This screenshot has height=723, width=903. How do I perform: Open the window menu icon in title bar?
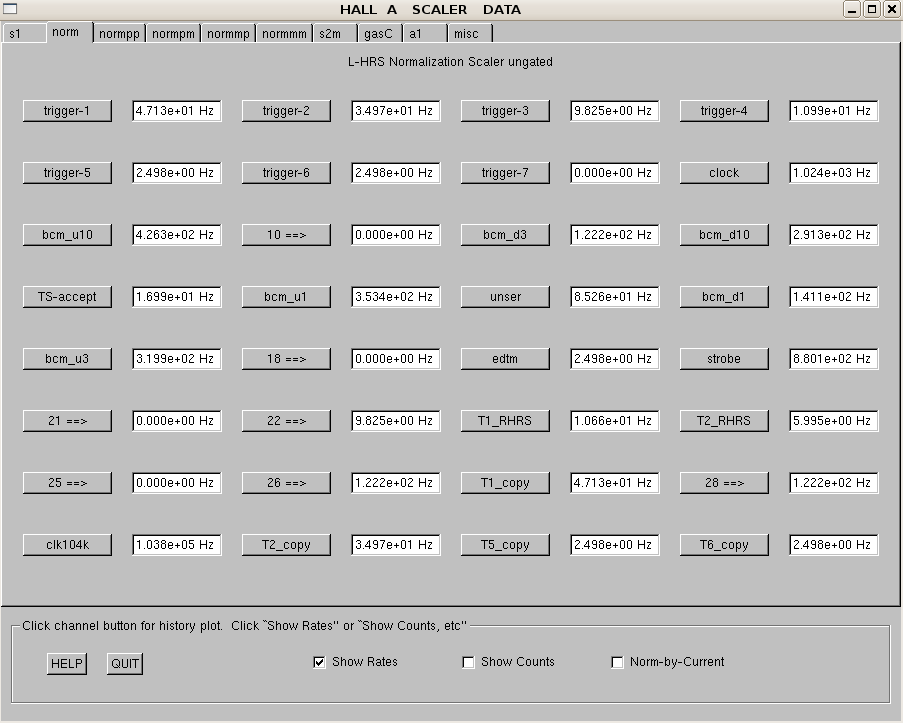pos(10,9)
